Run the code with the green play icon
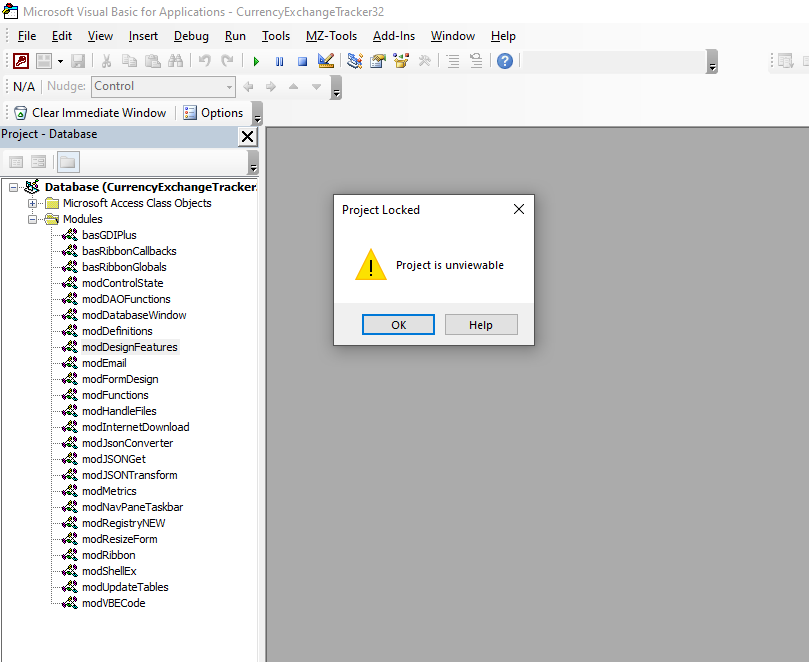Image resolution: width=809 pixels, height=662 pixels. click(256, 61)
